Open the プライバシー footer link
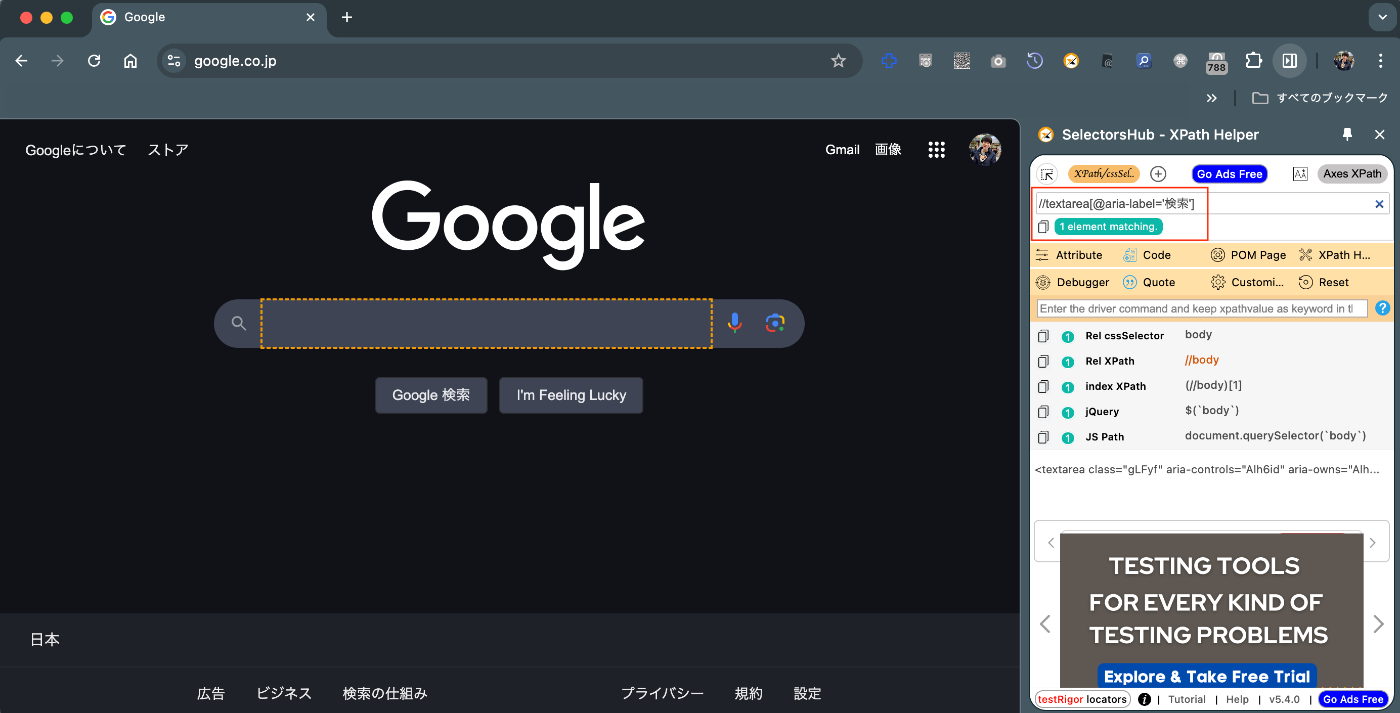The width and height of the screenshot is (1400, 713). tap(662, 693)
